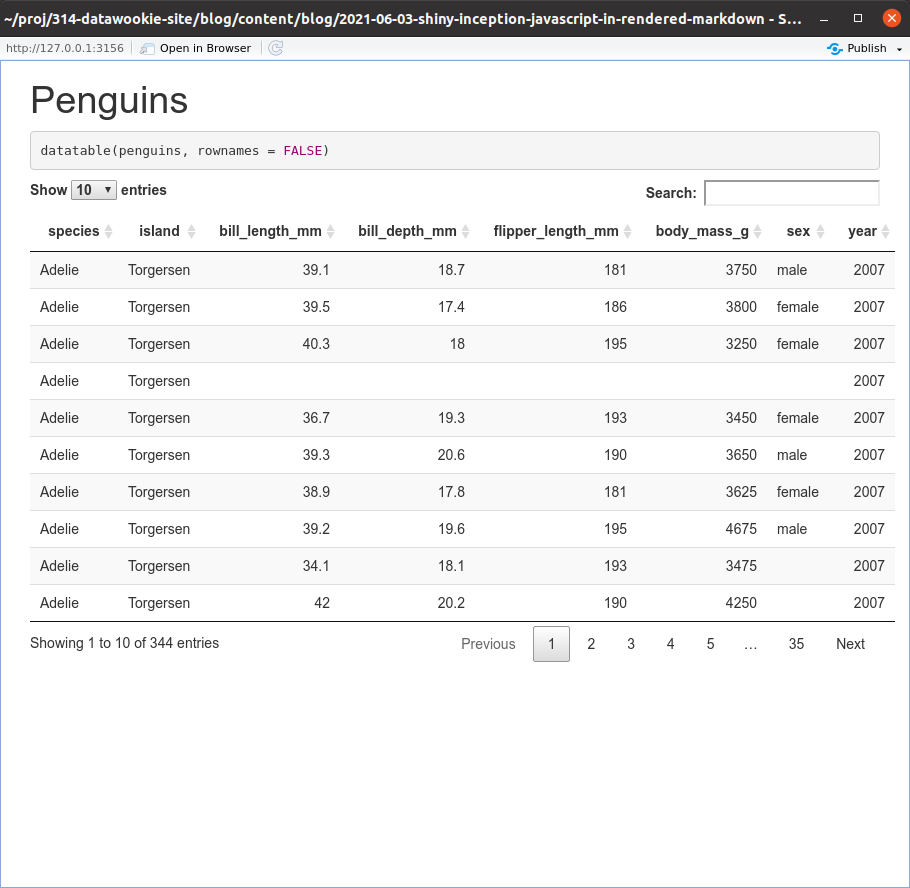Click the Open in Browser button

coord(195,48)
